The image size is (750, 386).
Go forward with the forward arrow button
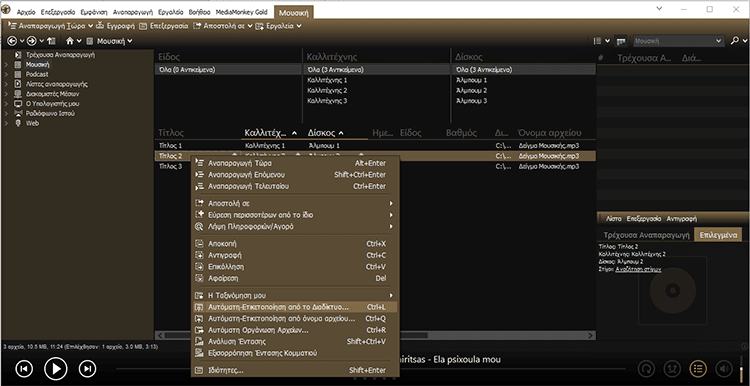(x=32, y=41)
